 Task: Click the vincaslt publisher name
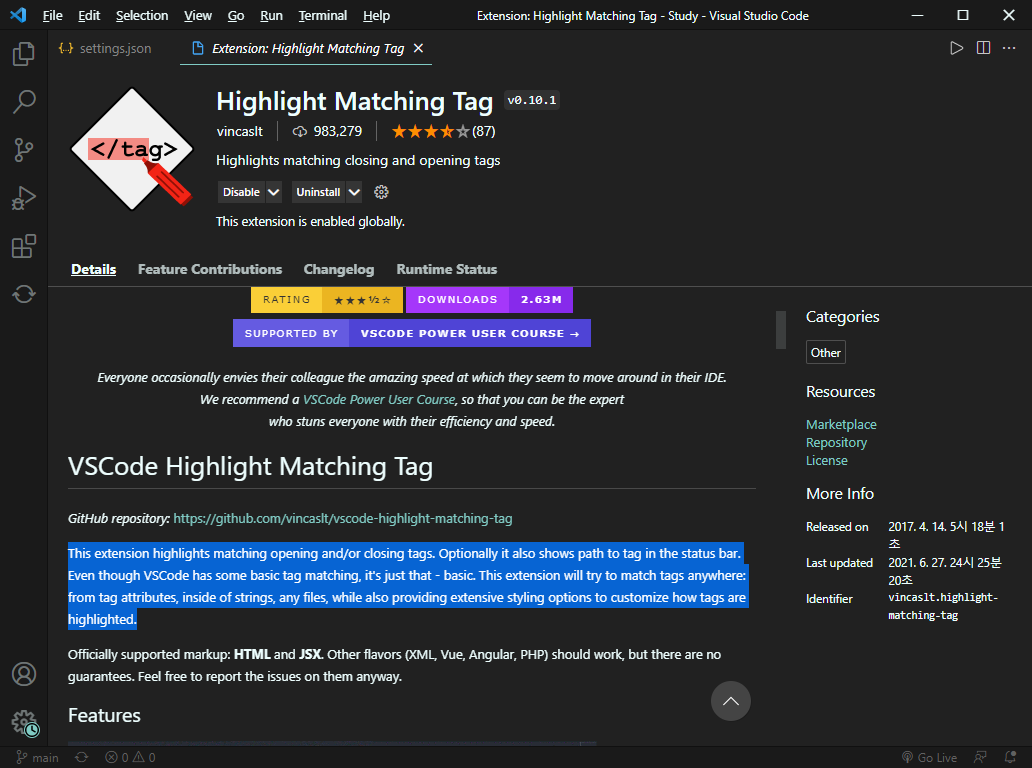pos(240,132)
